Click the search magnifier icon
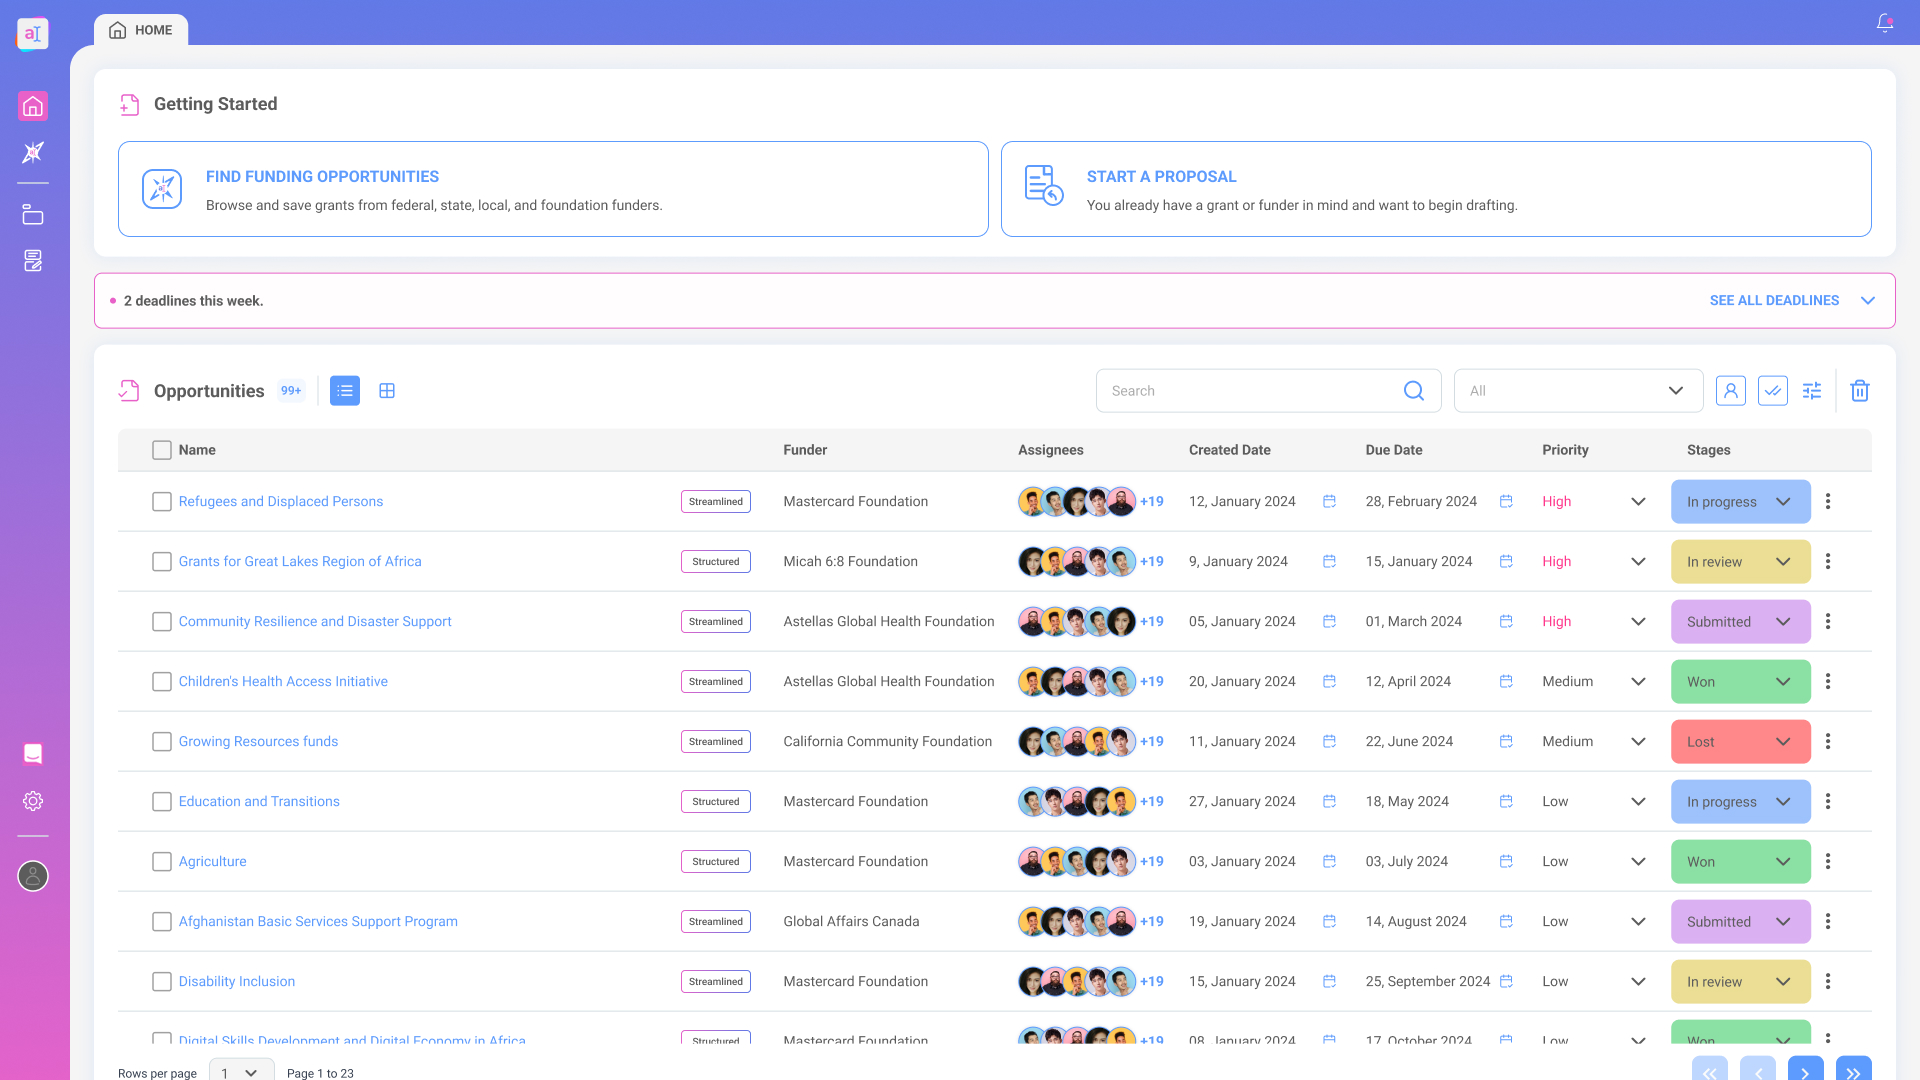The image size is (1920, 1080). 1414,391
